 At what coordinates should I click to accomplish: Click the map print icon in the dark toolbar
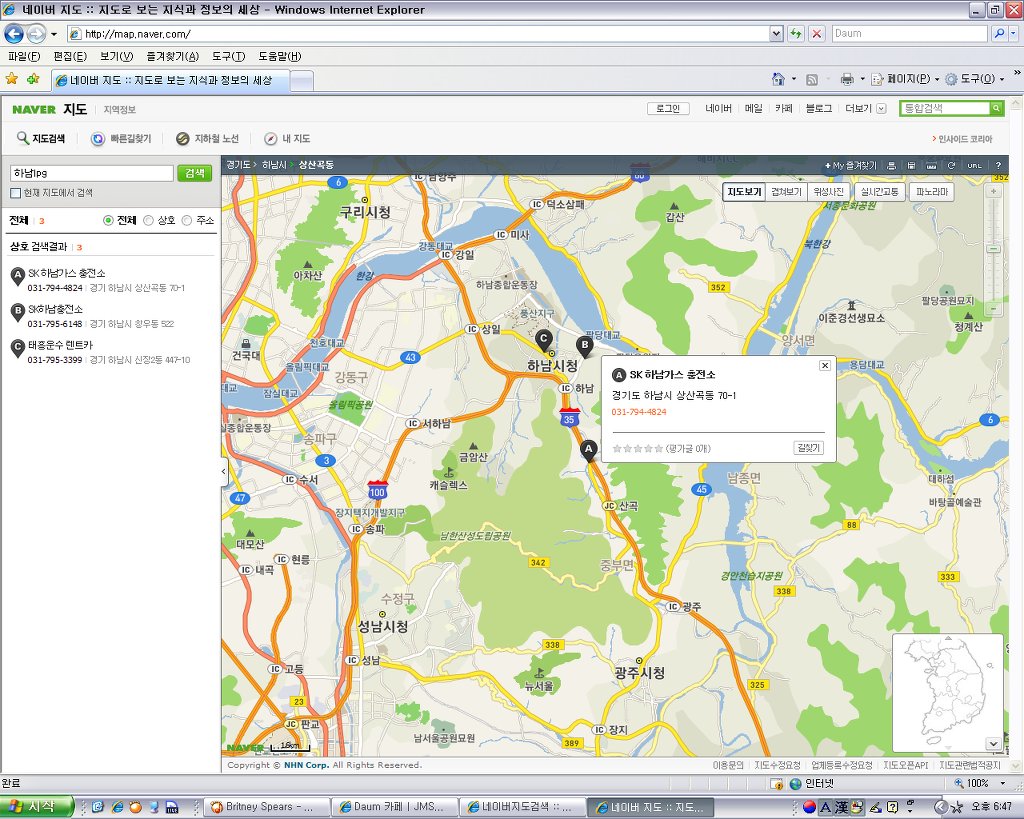point(891,166)
